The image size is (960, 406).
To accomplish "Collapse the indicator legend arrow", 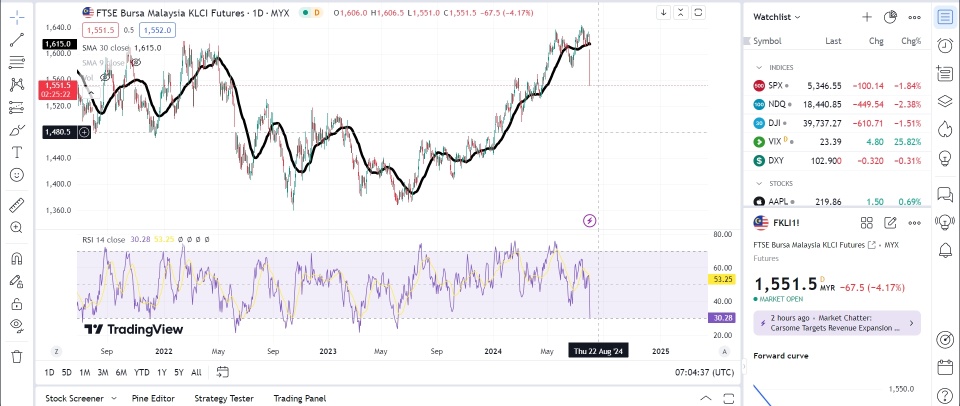I will pyautogui.click(x=90, y=94).
